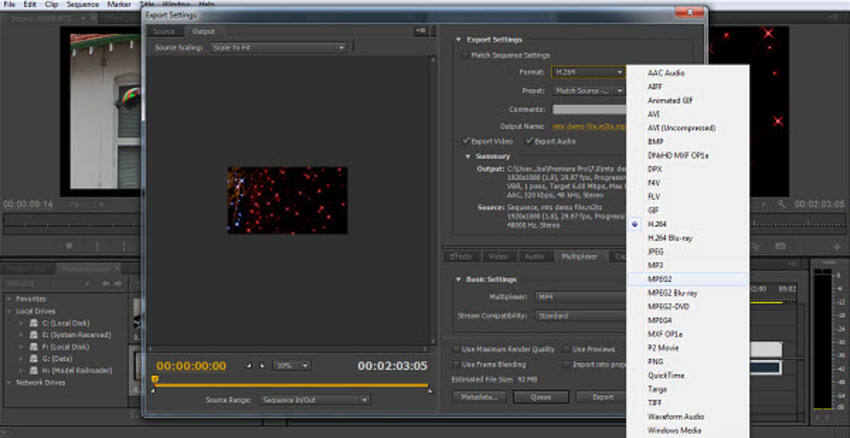Image resolution: width=850 pixels, height=438 pixels.
Task: Switch to the Output tab
Action: [x=203, y=31]
